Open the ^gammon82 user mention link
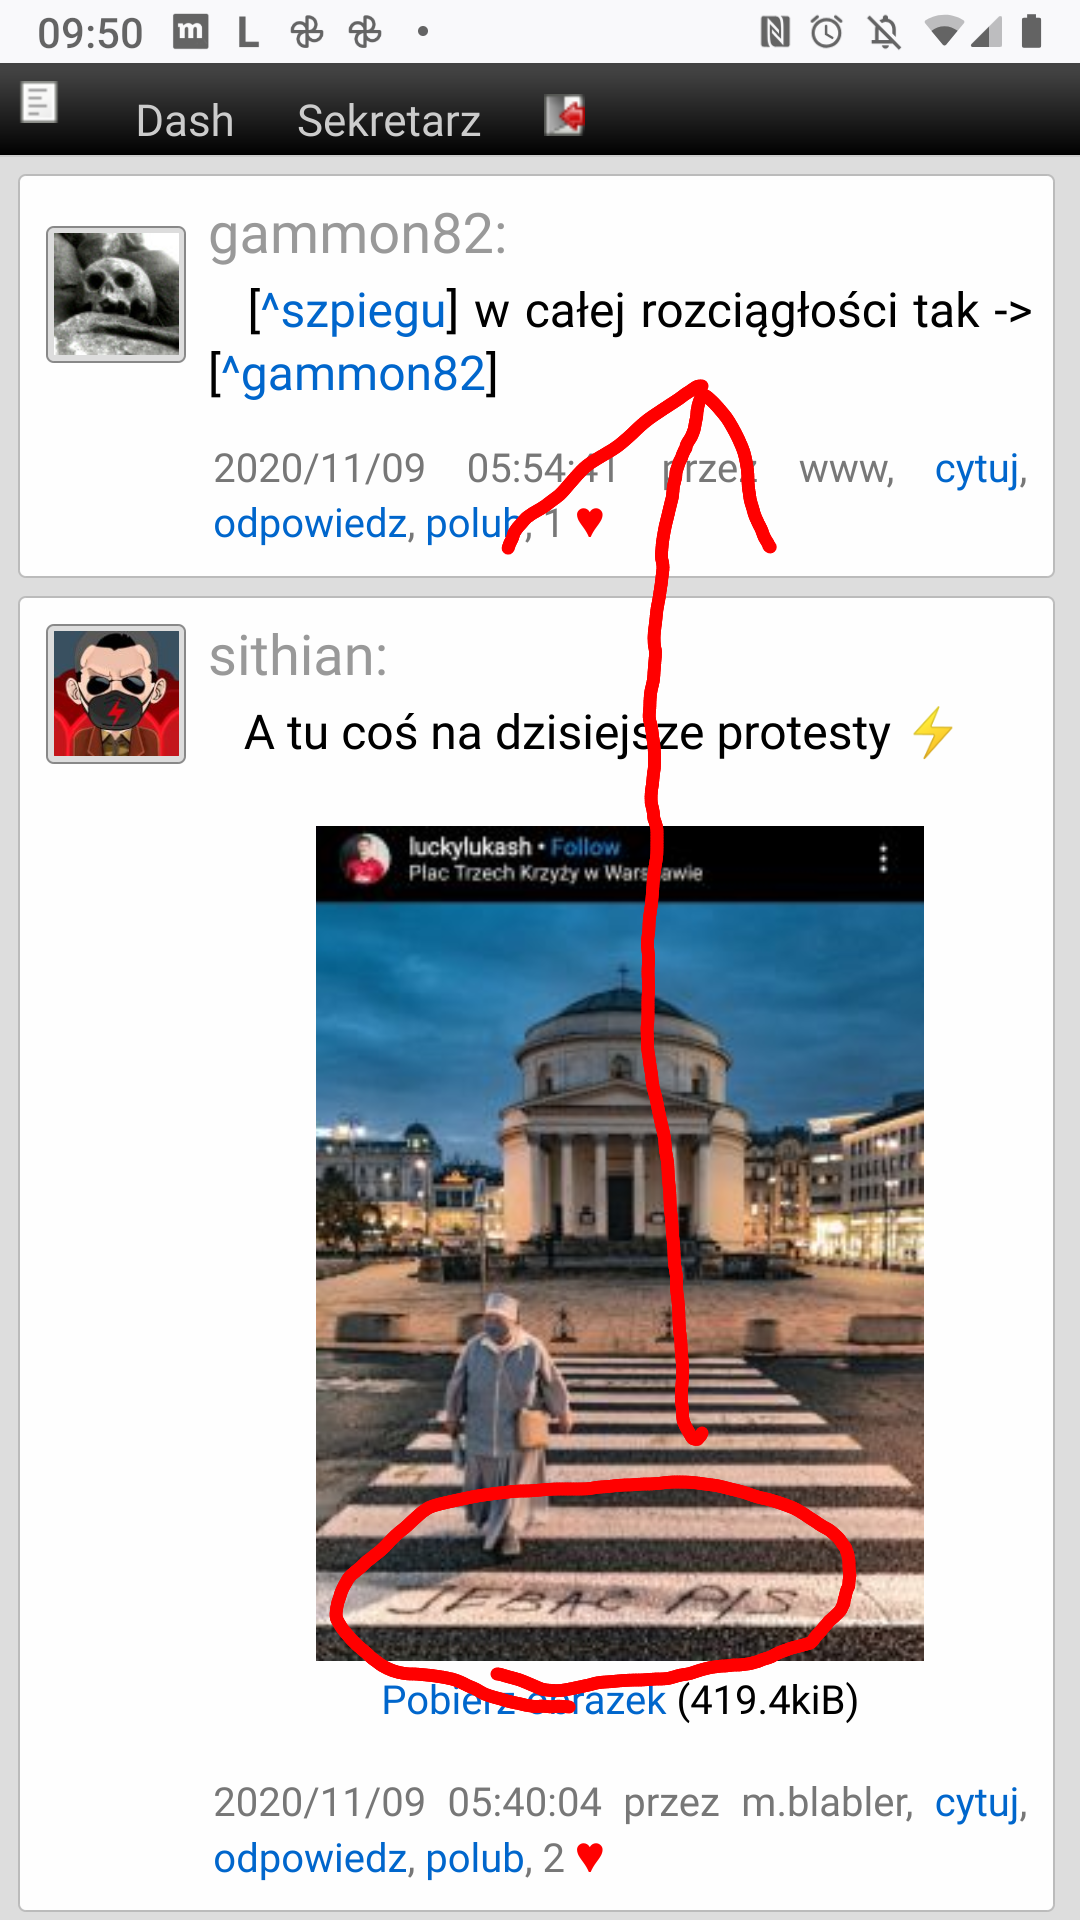1080x1920 pixels. point(353,374)
